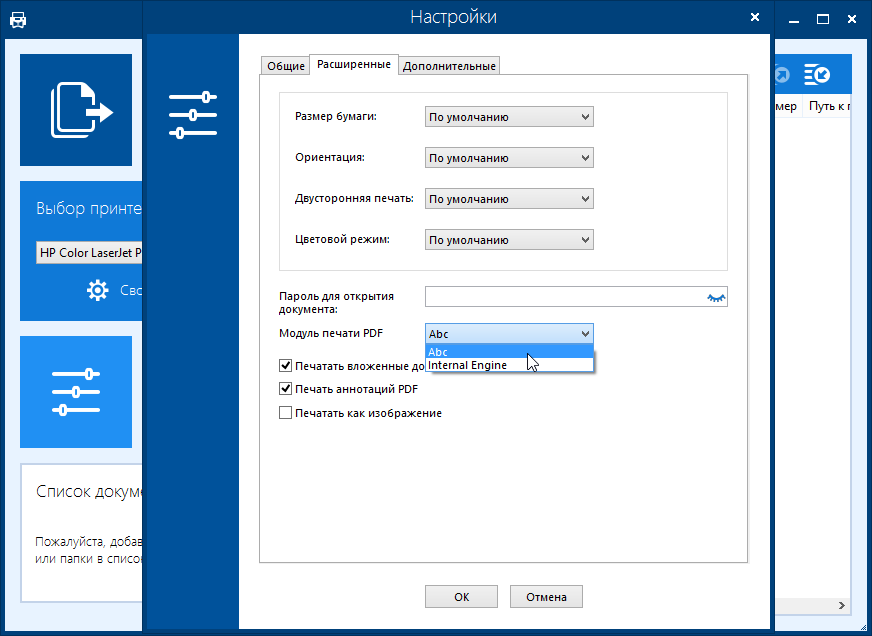Click the horizontal scrollbar right arrow
This screenshot has height=636, width=872.
point(842,605)
